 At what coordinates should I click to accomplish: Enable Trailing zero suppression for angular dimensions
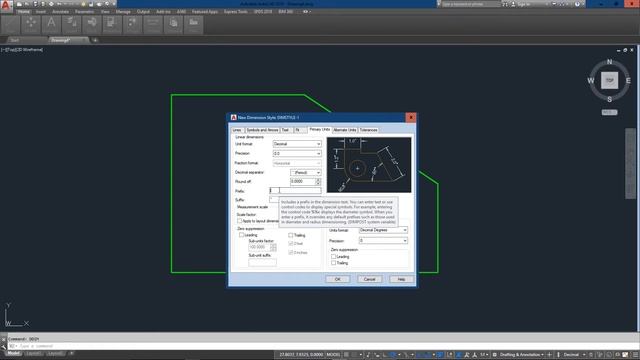point(333,263)
